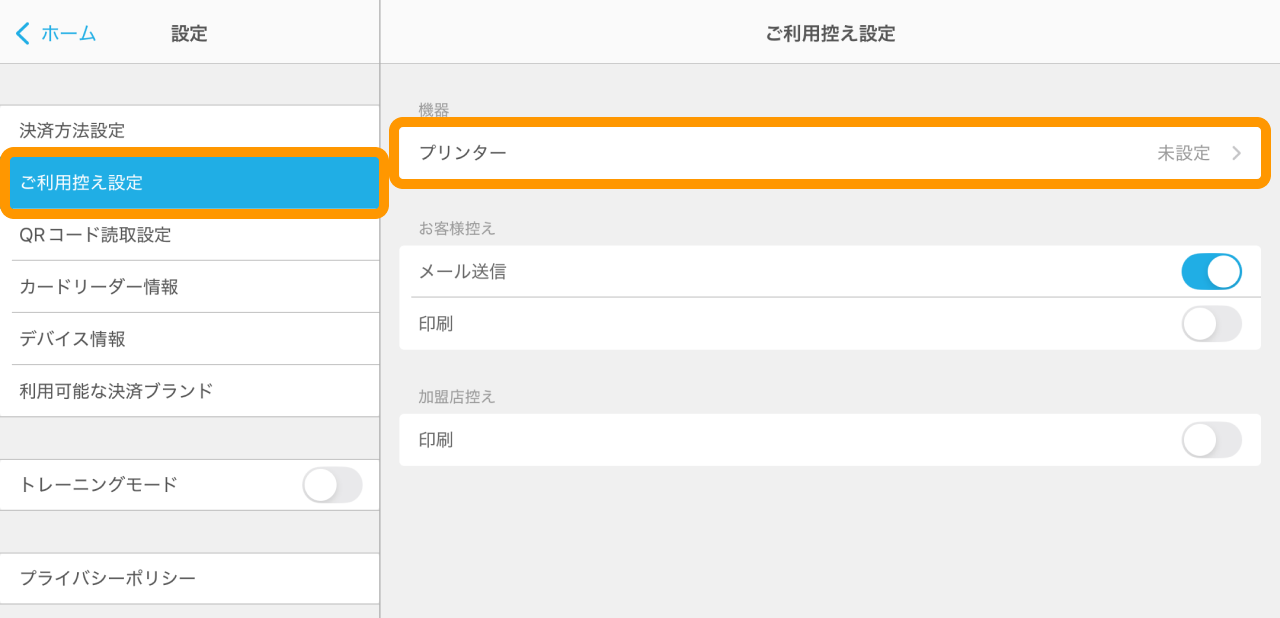Return to ホーム screen

click(x=62, y=33)
